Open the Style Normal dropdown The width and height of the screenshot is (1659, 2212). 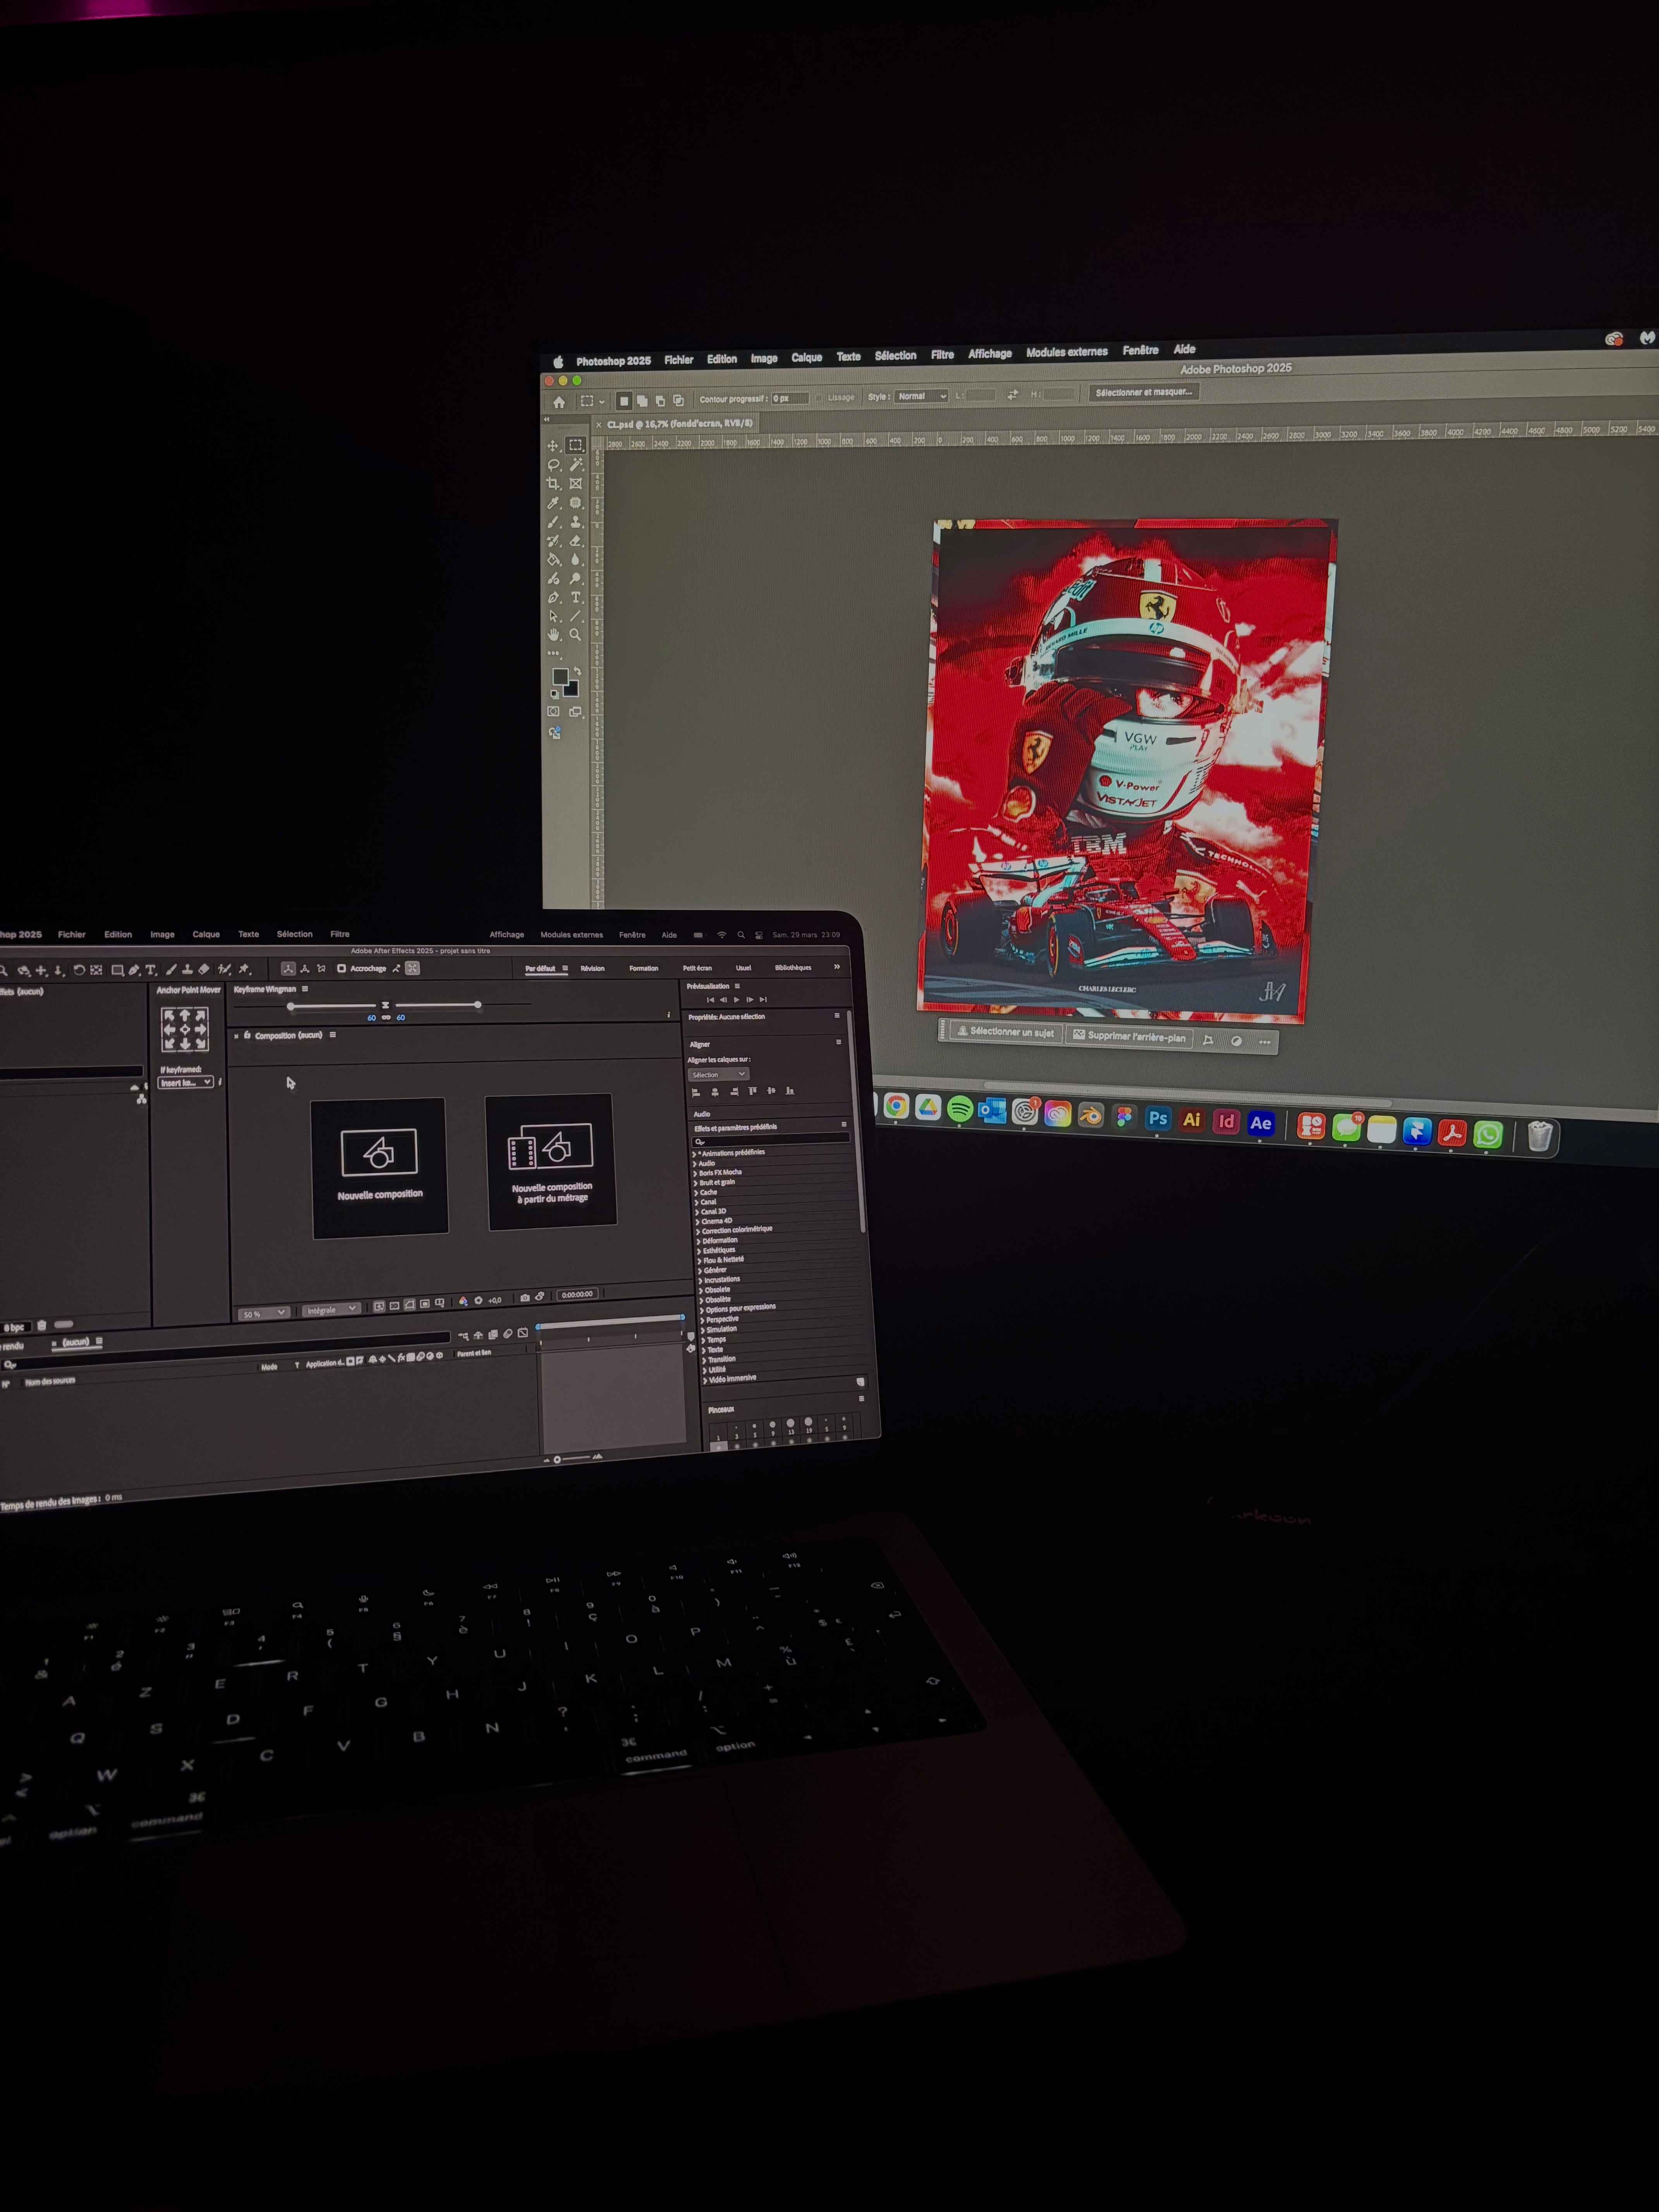921,396
